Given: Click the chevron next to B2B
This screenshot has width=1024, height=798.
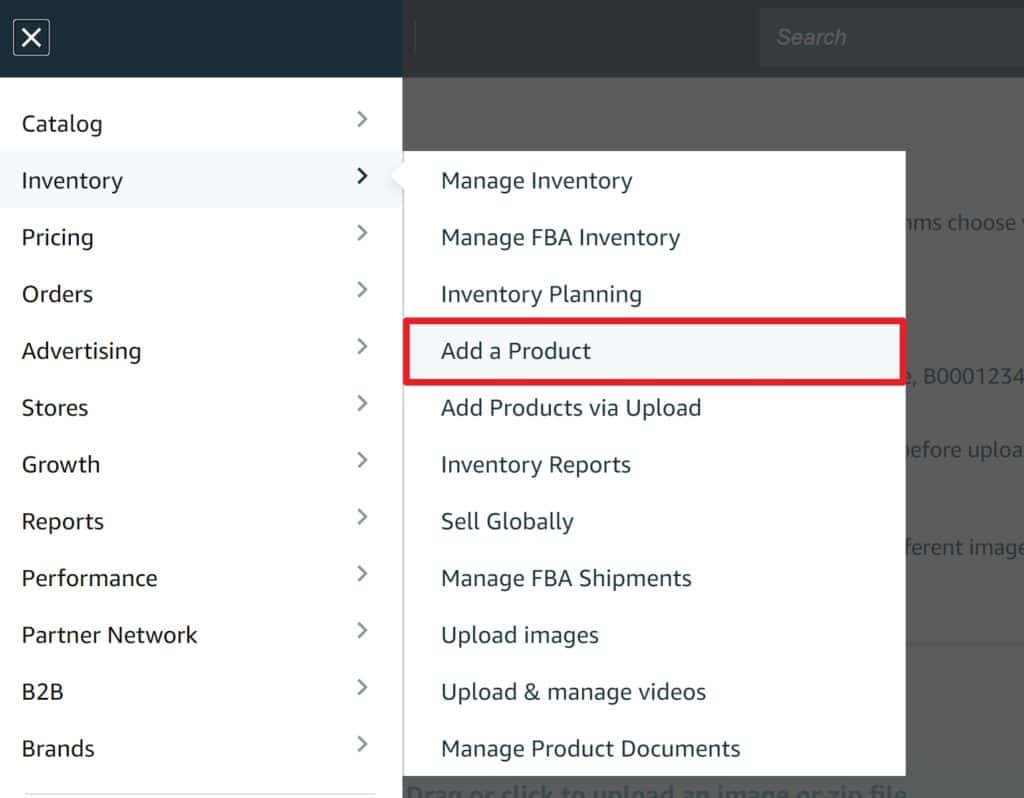Looking at the screenshot, I should pyautogui.click(x=362, y=689).
